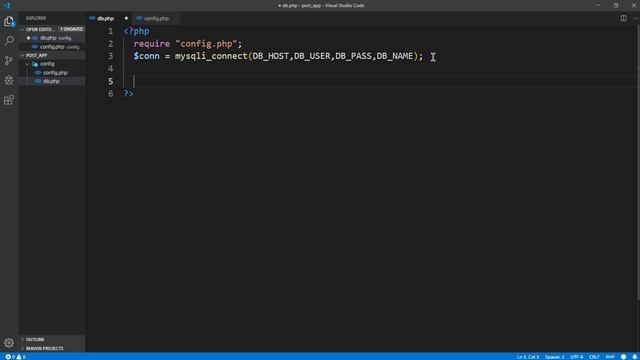
Task: Click the $conn variable
Action: tap(147, 56)
